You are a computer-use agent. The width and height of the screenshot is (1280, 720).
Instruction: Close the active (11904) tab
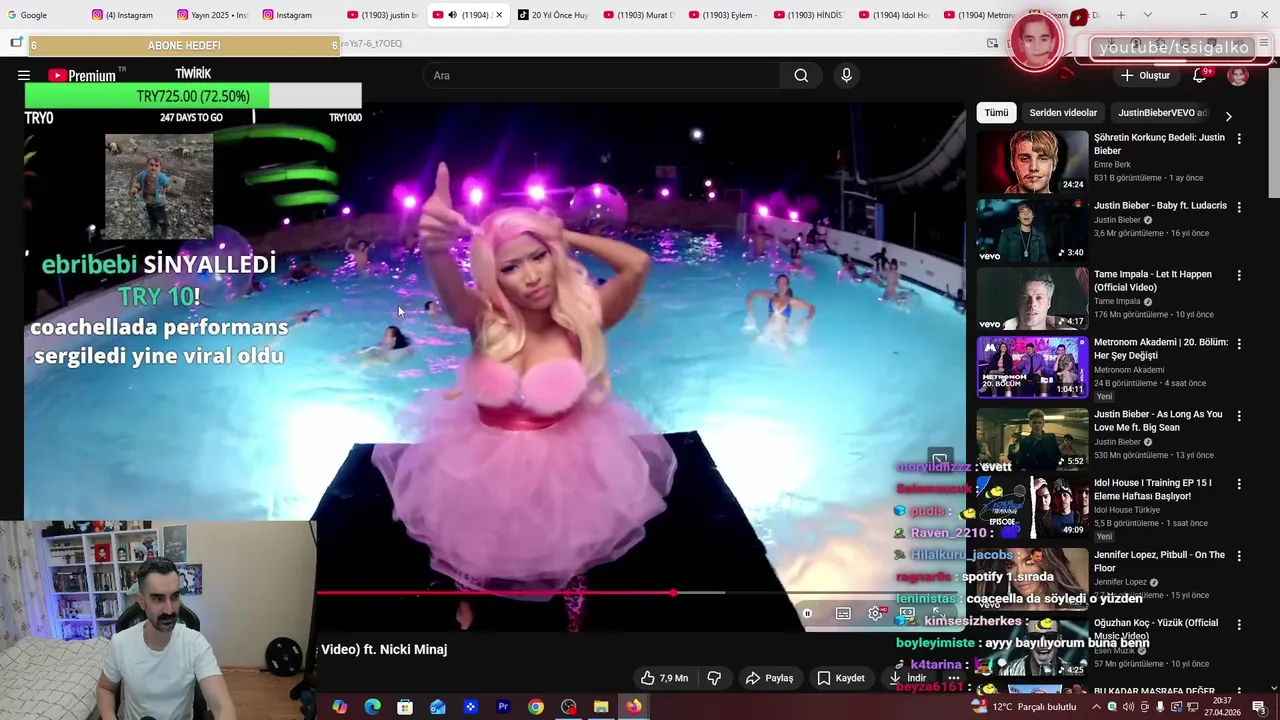coord(498,15)
